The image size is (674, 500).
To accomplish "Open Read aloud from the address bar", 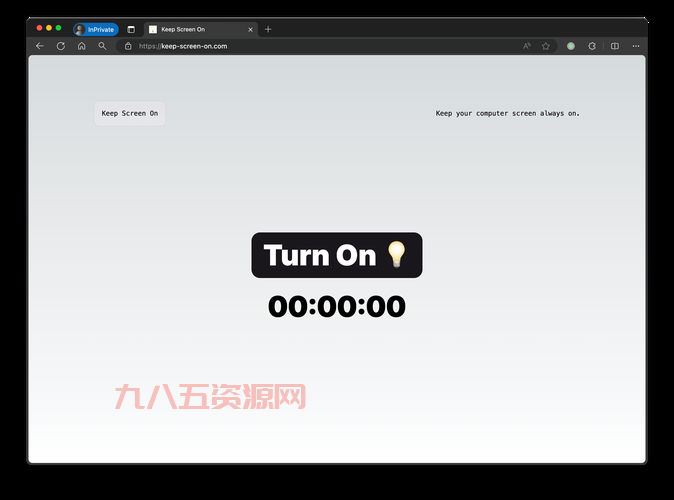I will (x=527, y=46).
